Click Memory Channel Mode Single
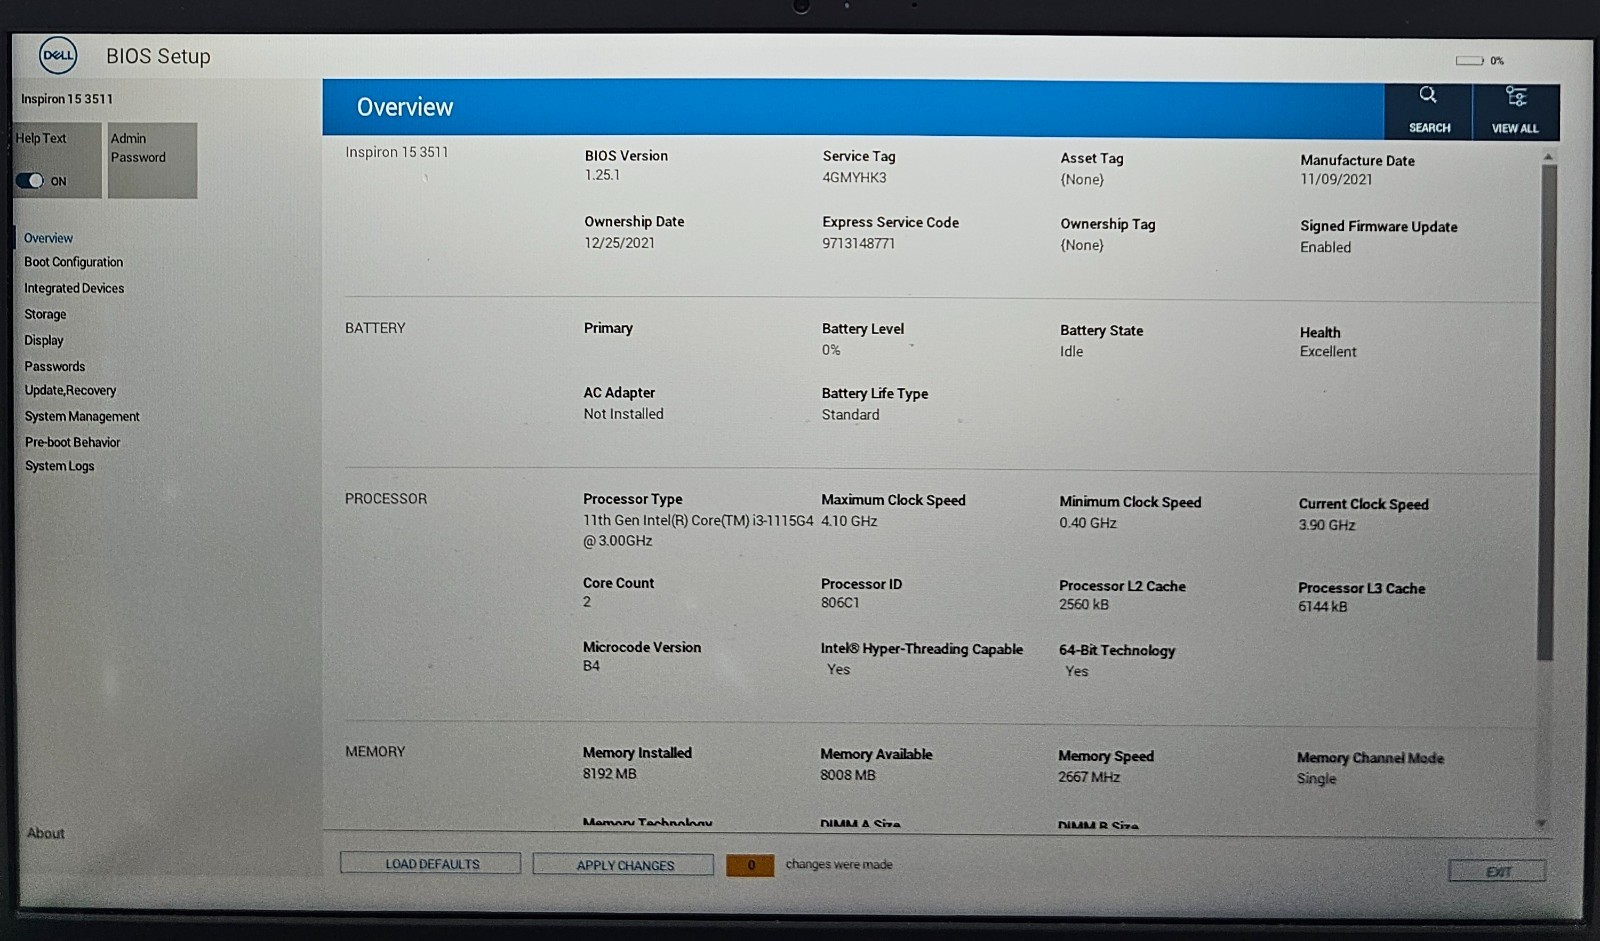 click(1316, 779)
